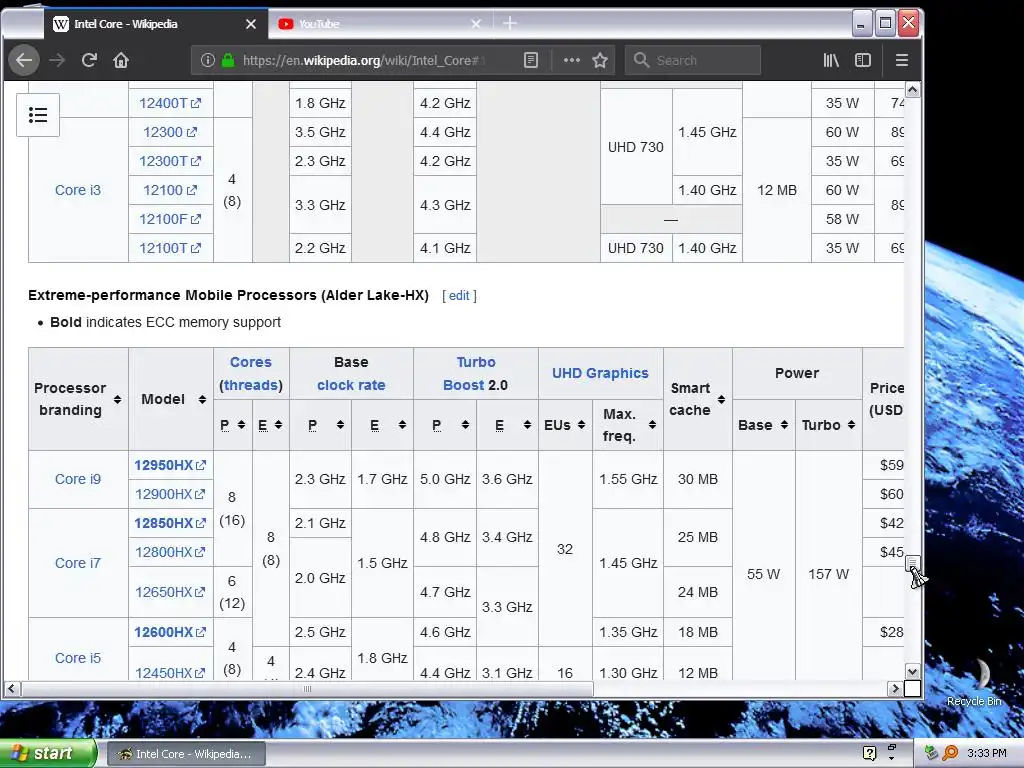Close the Intel Core Wikipedia tab

[251, 24]
